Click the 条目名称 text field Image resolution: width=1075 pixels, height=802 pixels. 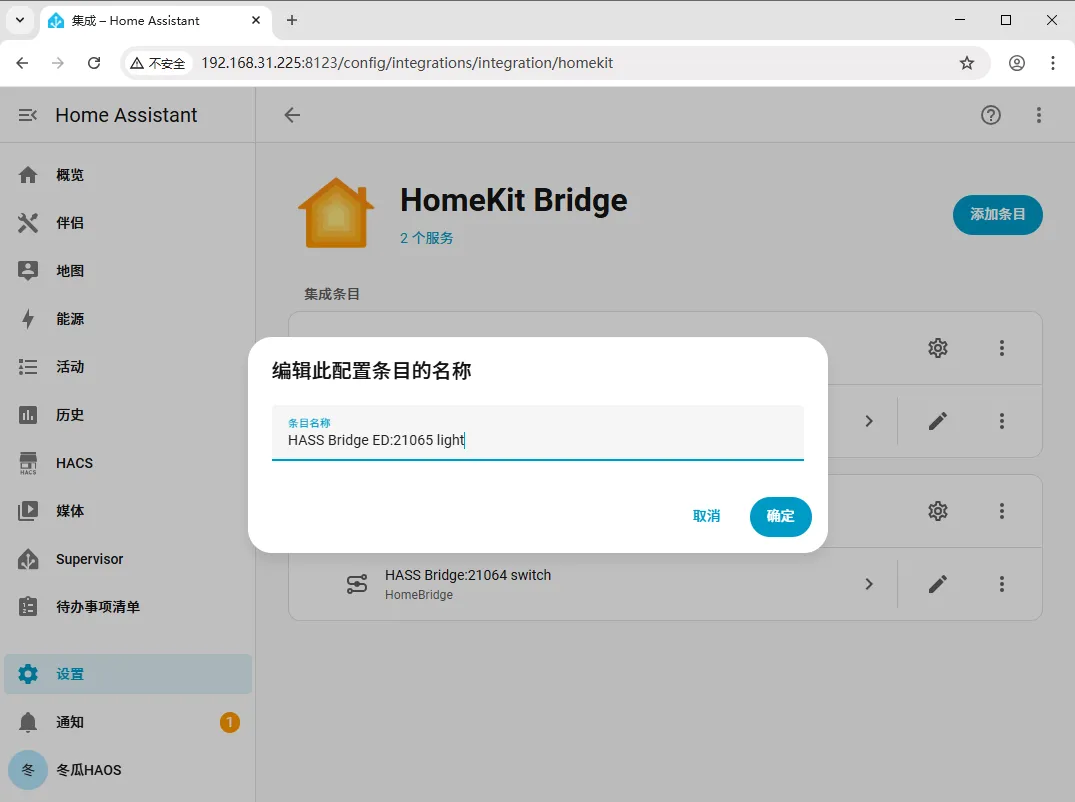click(x=538, y=433)
